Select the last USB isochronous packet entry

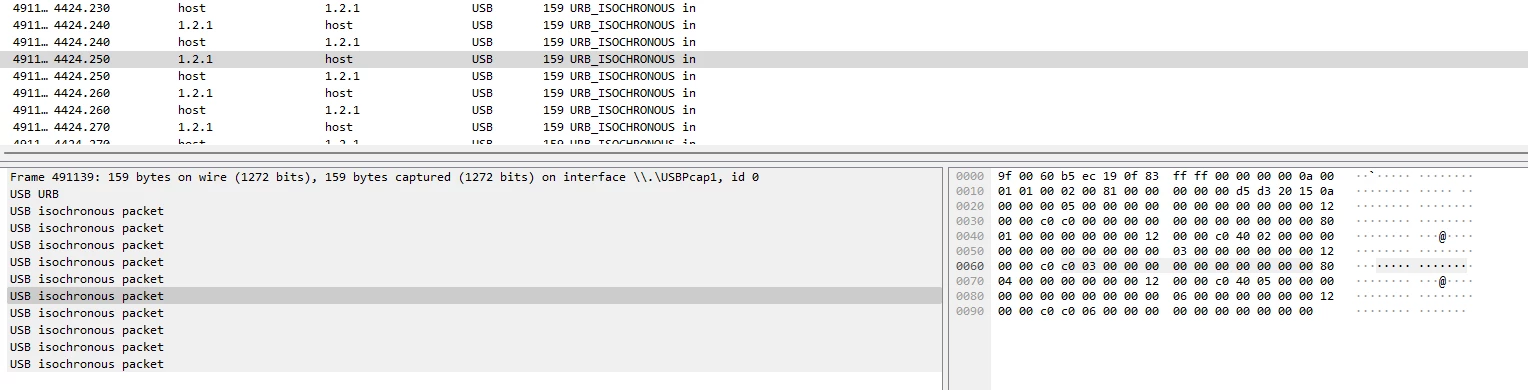coord(474,364)
